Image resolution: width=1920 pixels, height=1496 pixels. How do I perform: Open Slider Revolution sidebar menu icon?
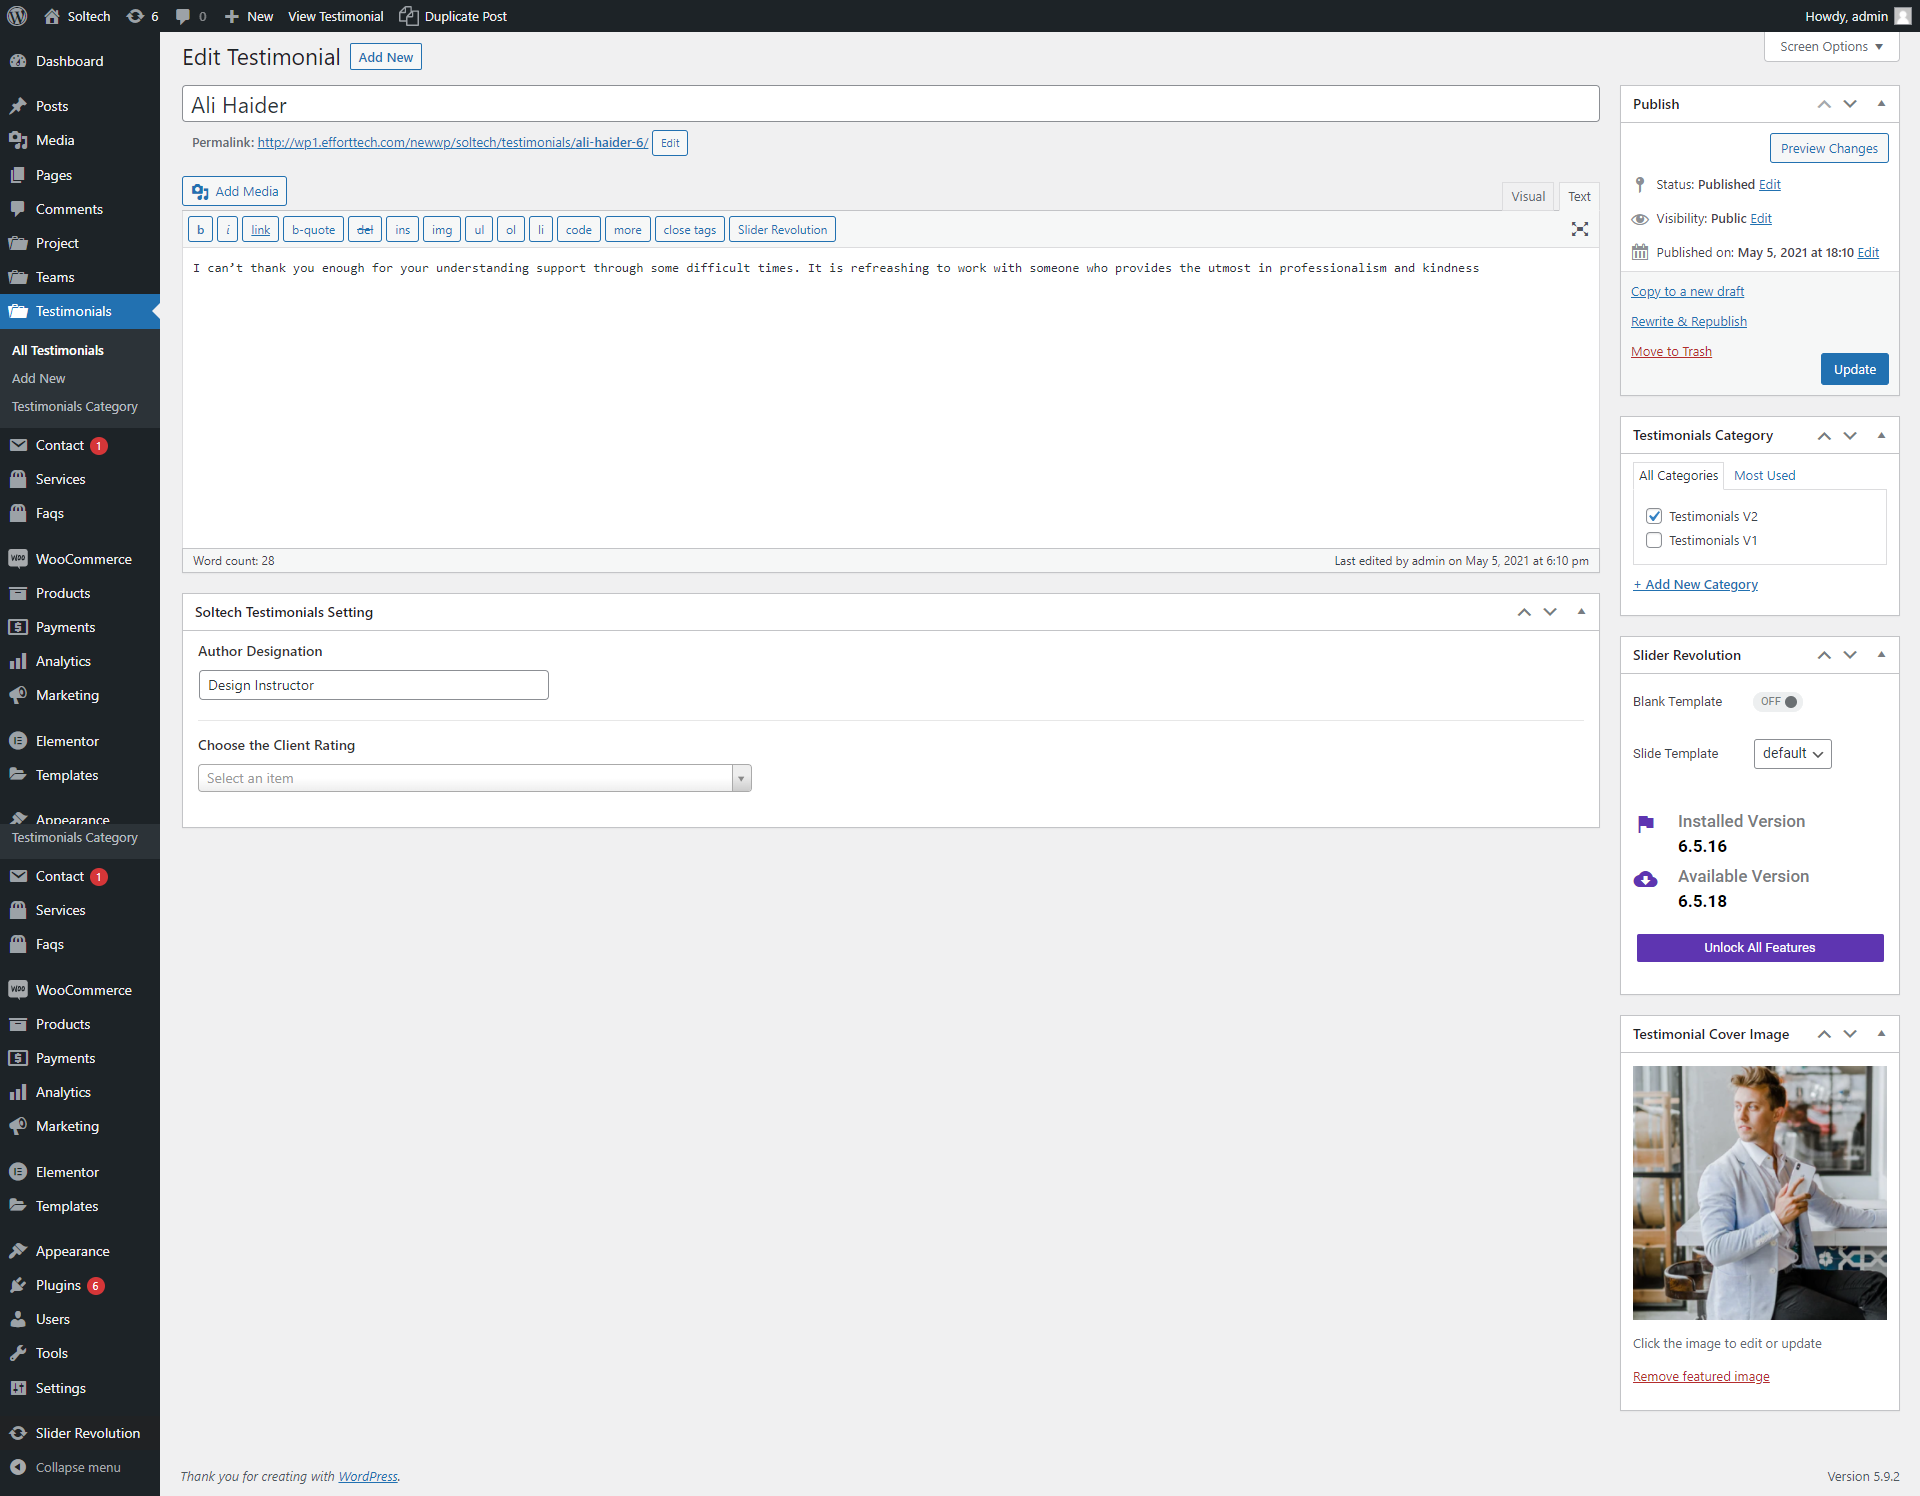click(18, 1433)
